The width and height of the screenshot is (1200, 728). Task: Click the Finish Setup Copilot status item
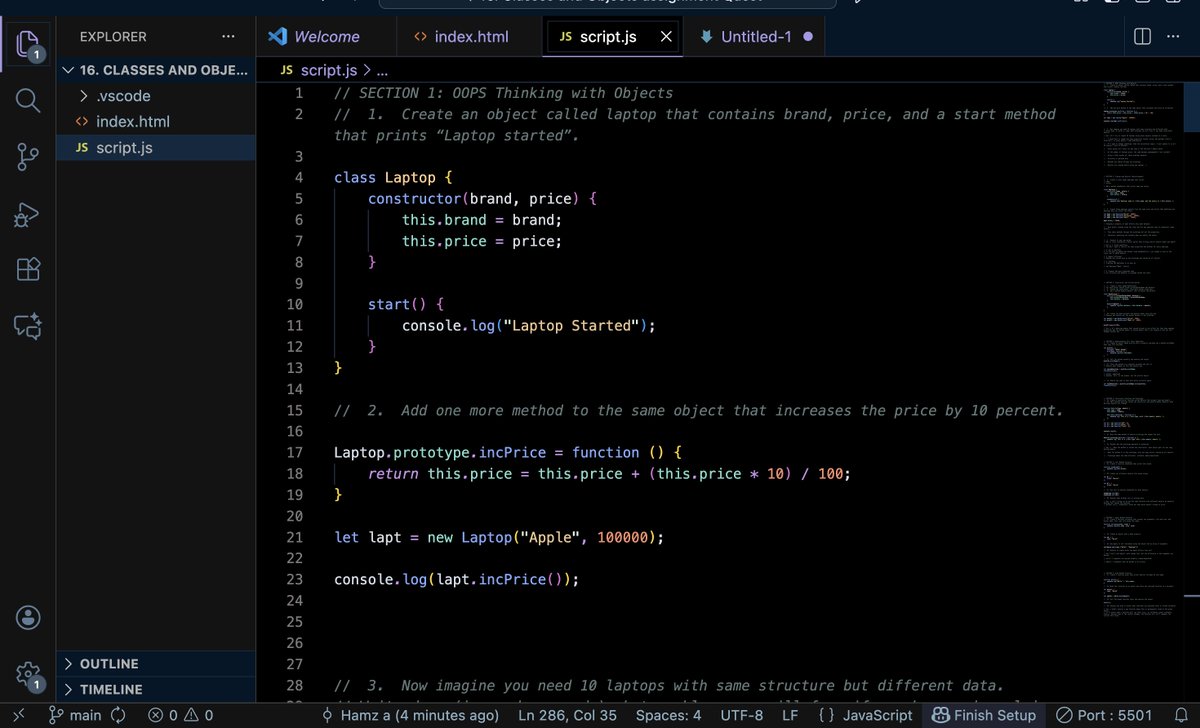tap(984, 715)
